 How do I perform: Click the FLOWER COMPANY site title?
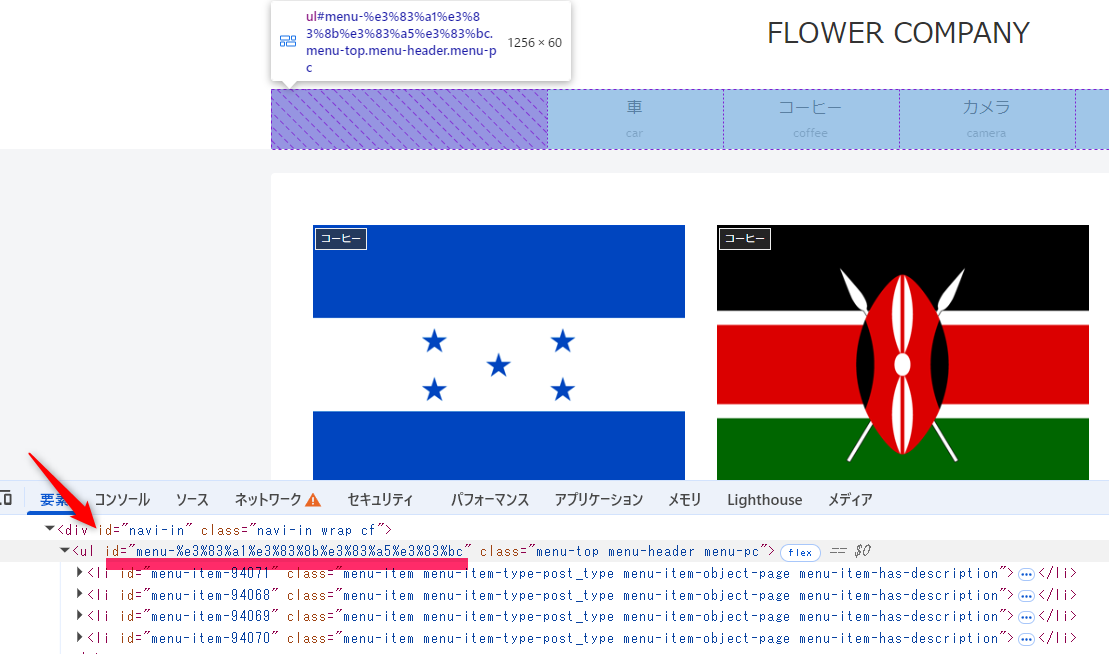tap(897, 33)
